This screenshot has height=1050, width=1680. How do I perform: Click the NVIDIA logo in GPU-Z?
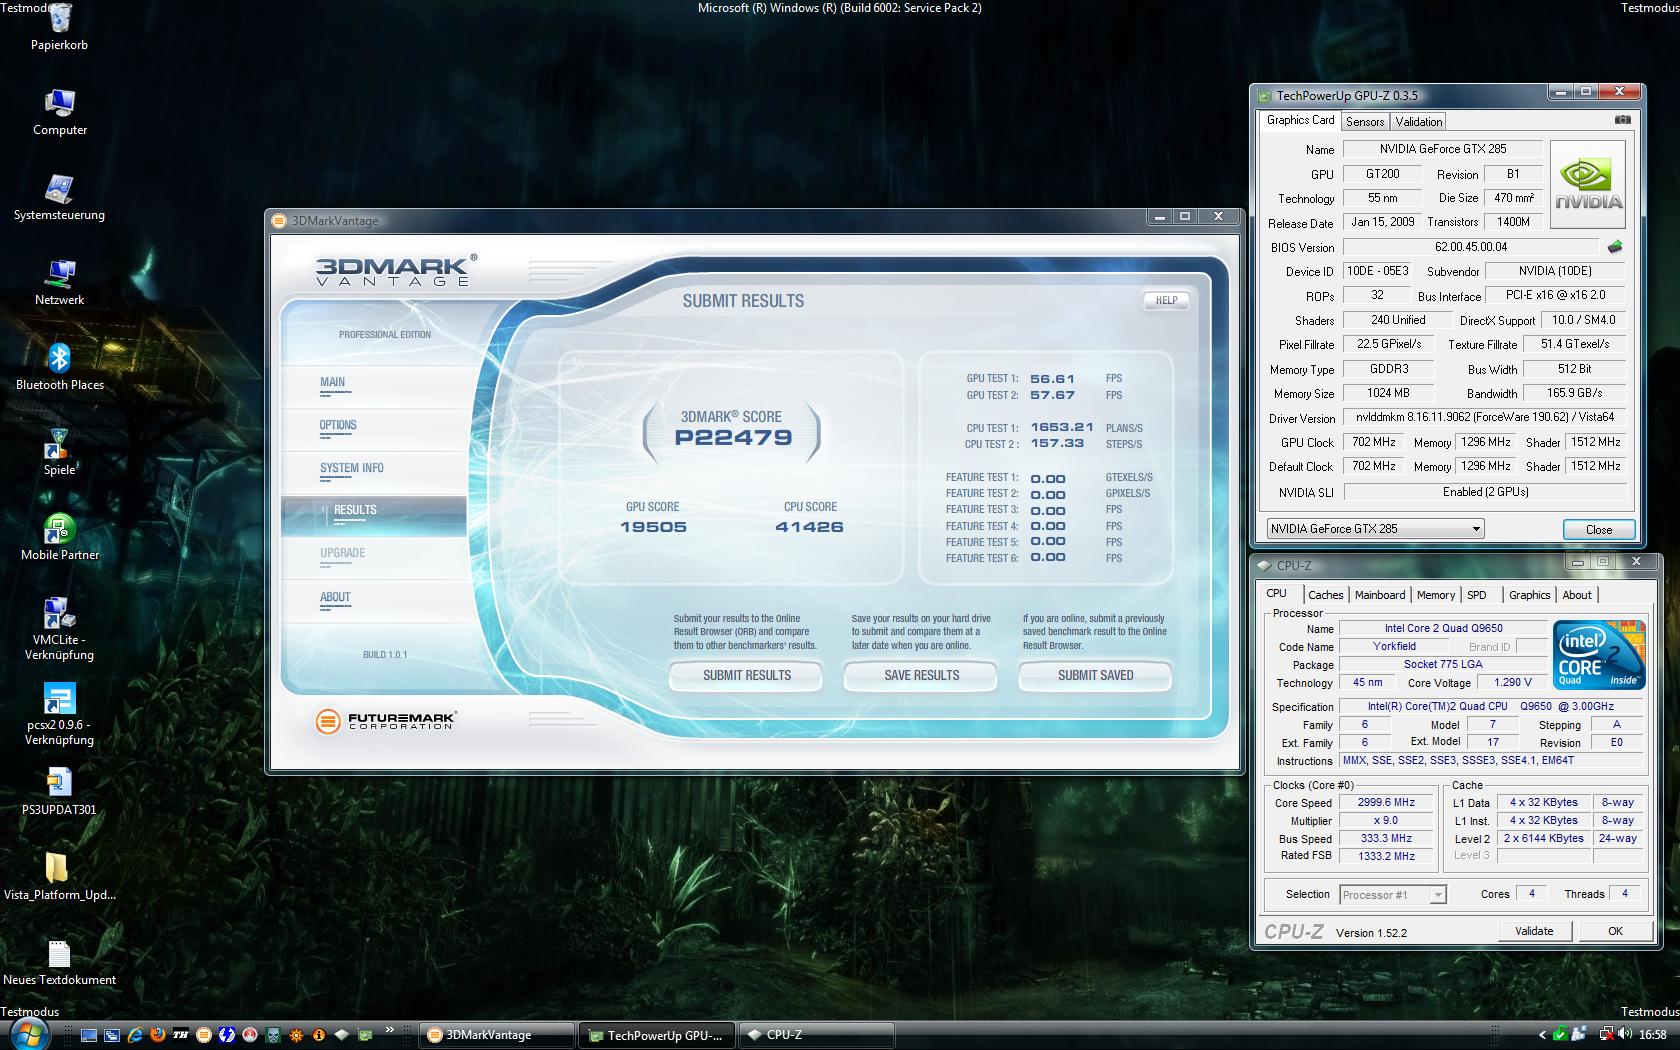click(1588, 185)
